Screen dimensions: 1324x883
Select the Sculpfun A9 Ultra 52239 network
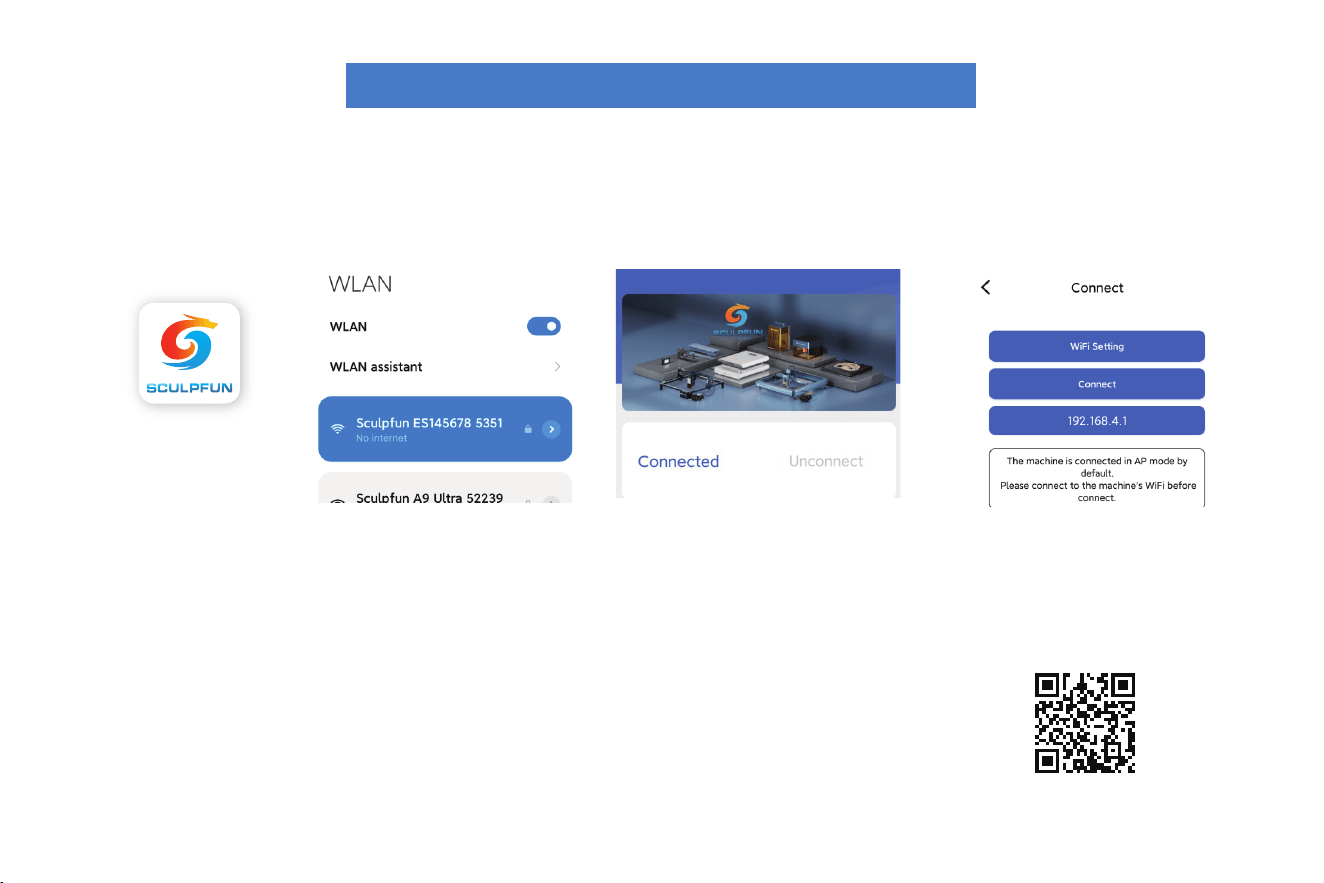tap(445, 488)
